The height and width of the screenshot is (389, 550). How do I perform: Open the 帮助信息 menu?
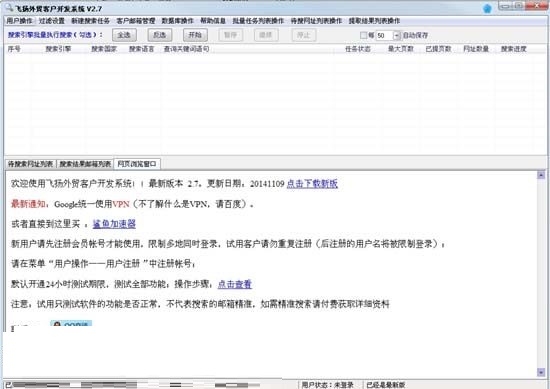pos(213,21)
